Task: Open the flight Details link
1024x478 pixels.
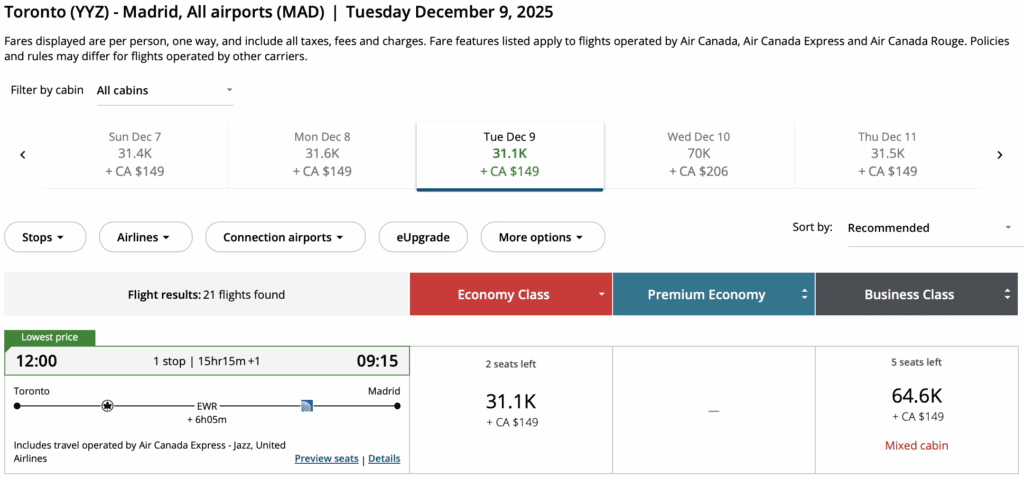Action: [384, 459]
